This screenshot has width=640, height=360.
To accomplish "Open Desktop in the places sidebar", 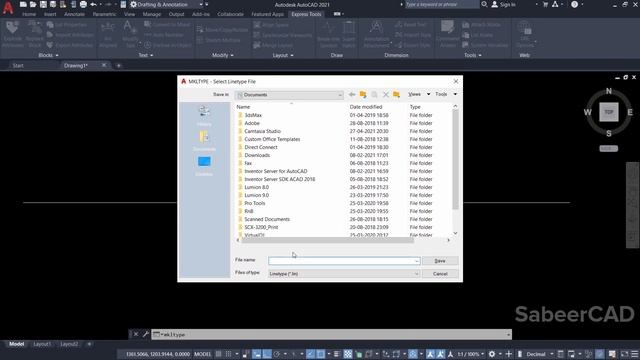I will point(204,166).
